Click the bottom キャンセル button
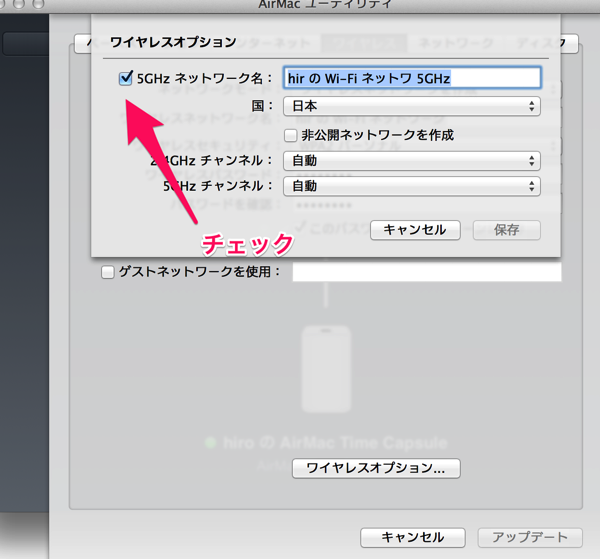Screen dimensions: 600x559 412,537
